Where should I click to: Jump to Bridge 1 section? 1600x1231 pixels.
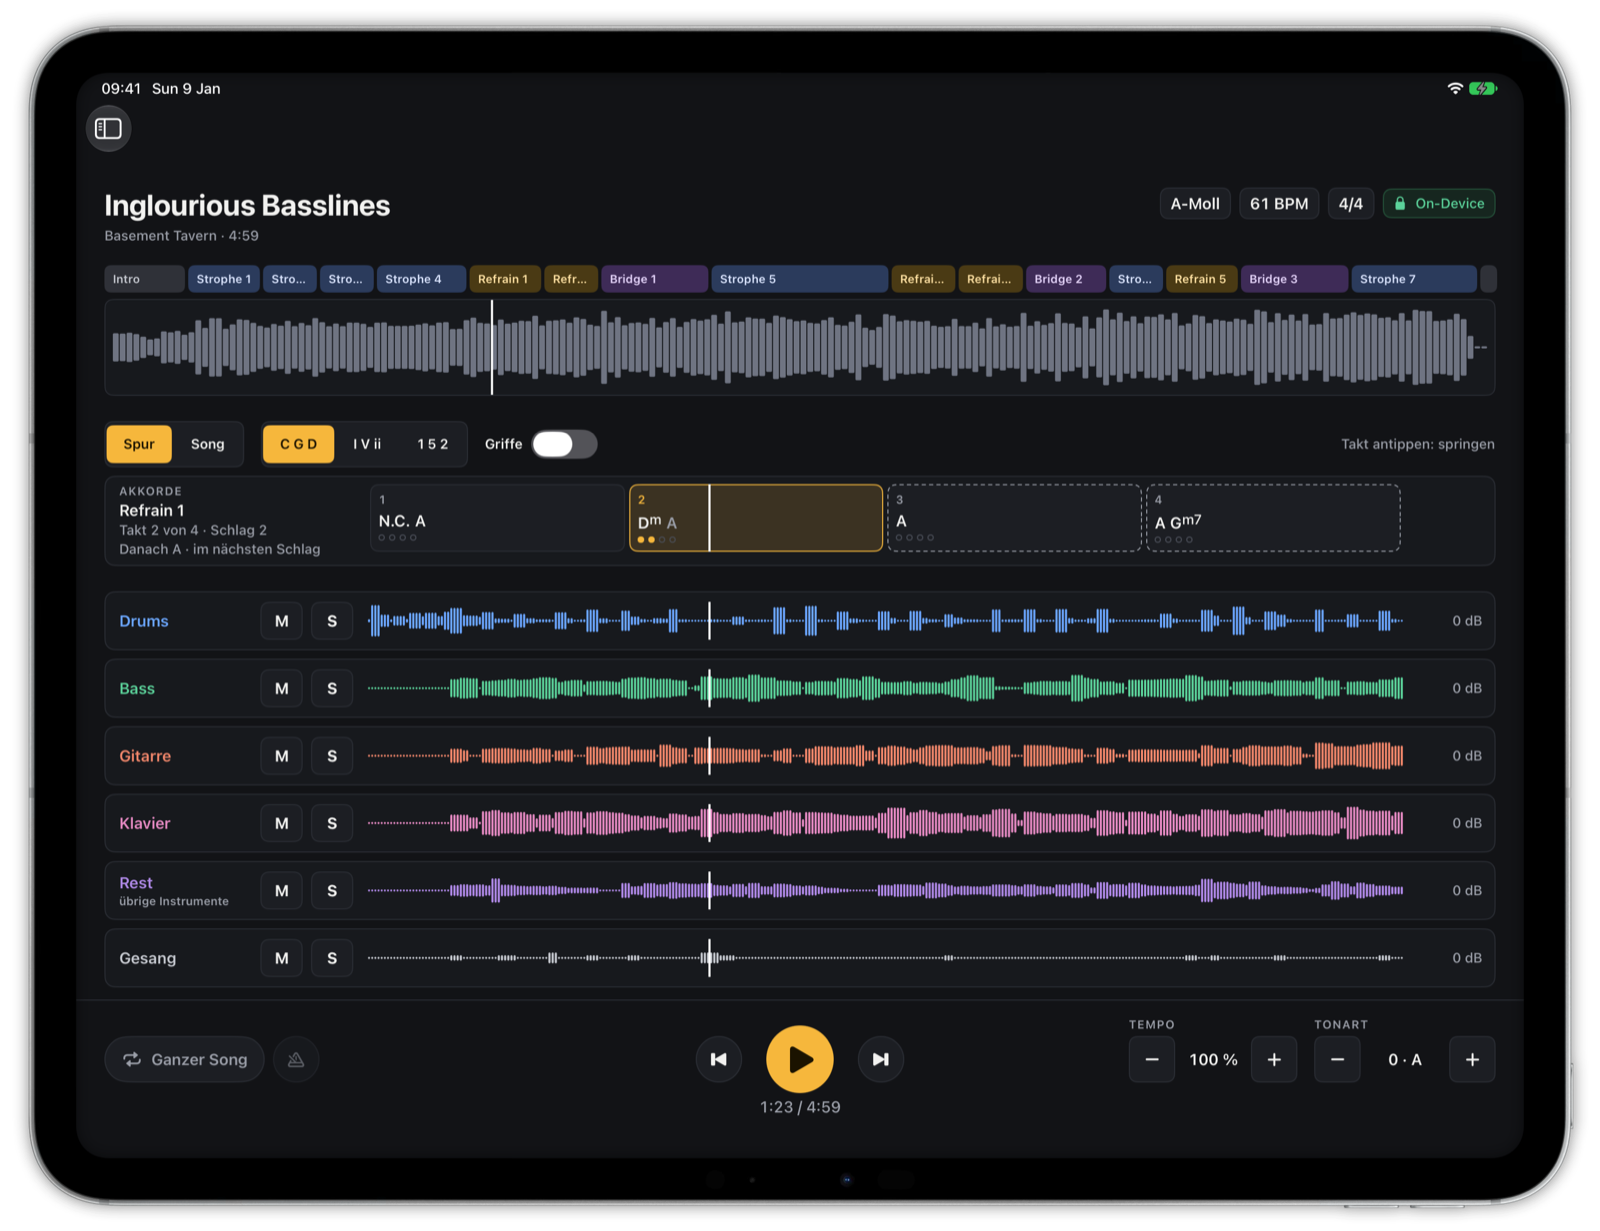point(654,279)
